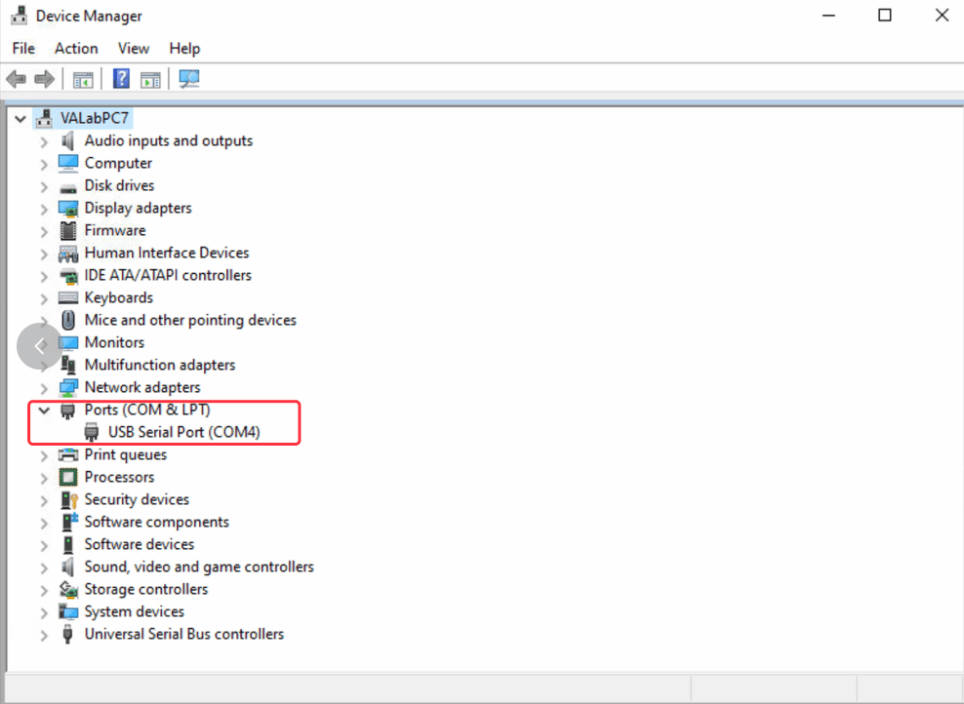Click the Back arrow toolbar button
This screenshot has height=704, width=964.
pyautogui.click(x=16, y=79)
